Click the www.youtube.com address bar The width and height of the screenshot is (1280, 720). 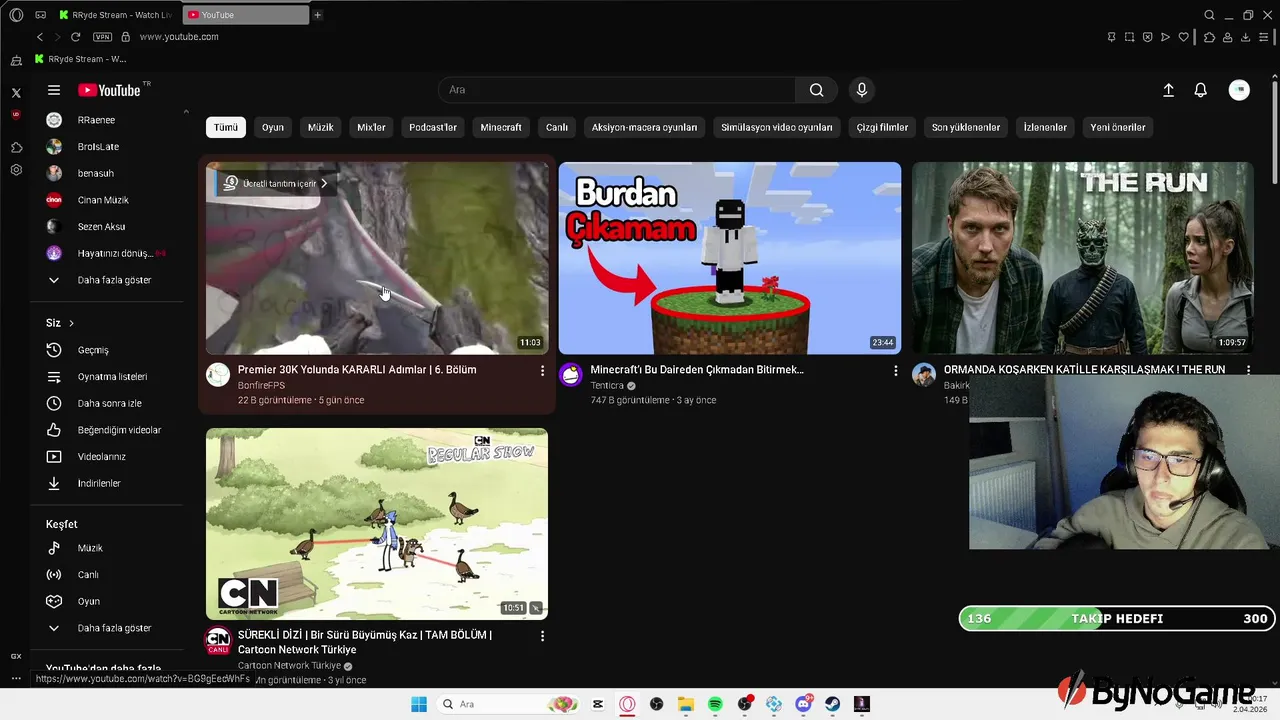click(x=179, y=37)
